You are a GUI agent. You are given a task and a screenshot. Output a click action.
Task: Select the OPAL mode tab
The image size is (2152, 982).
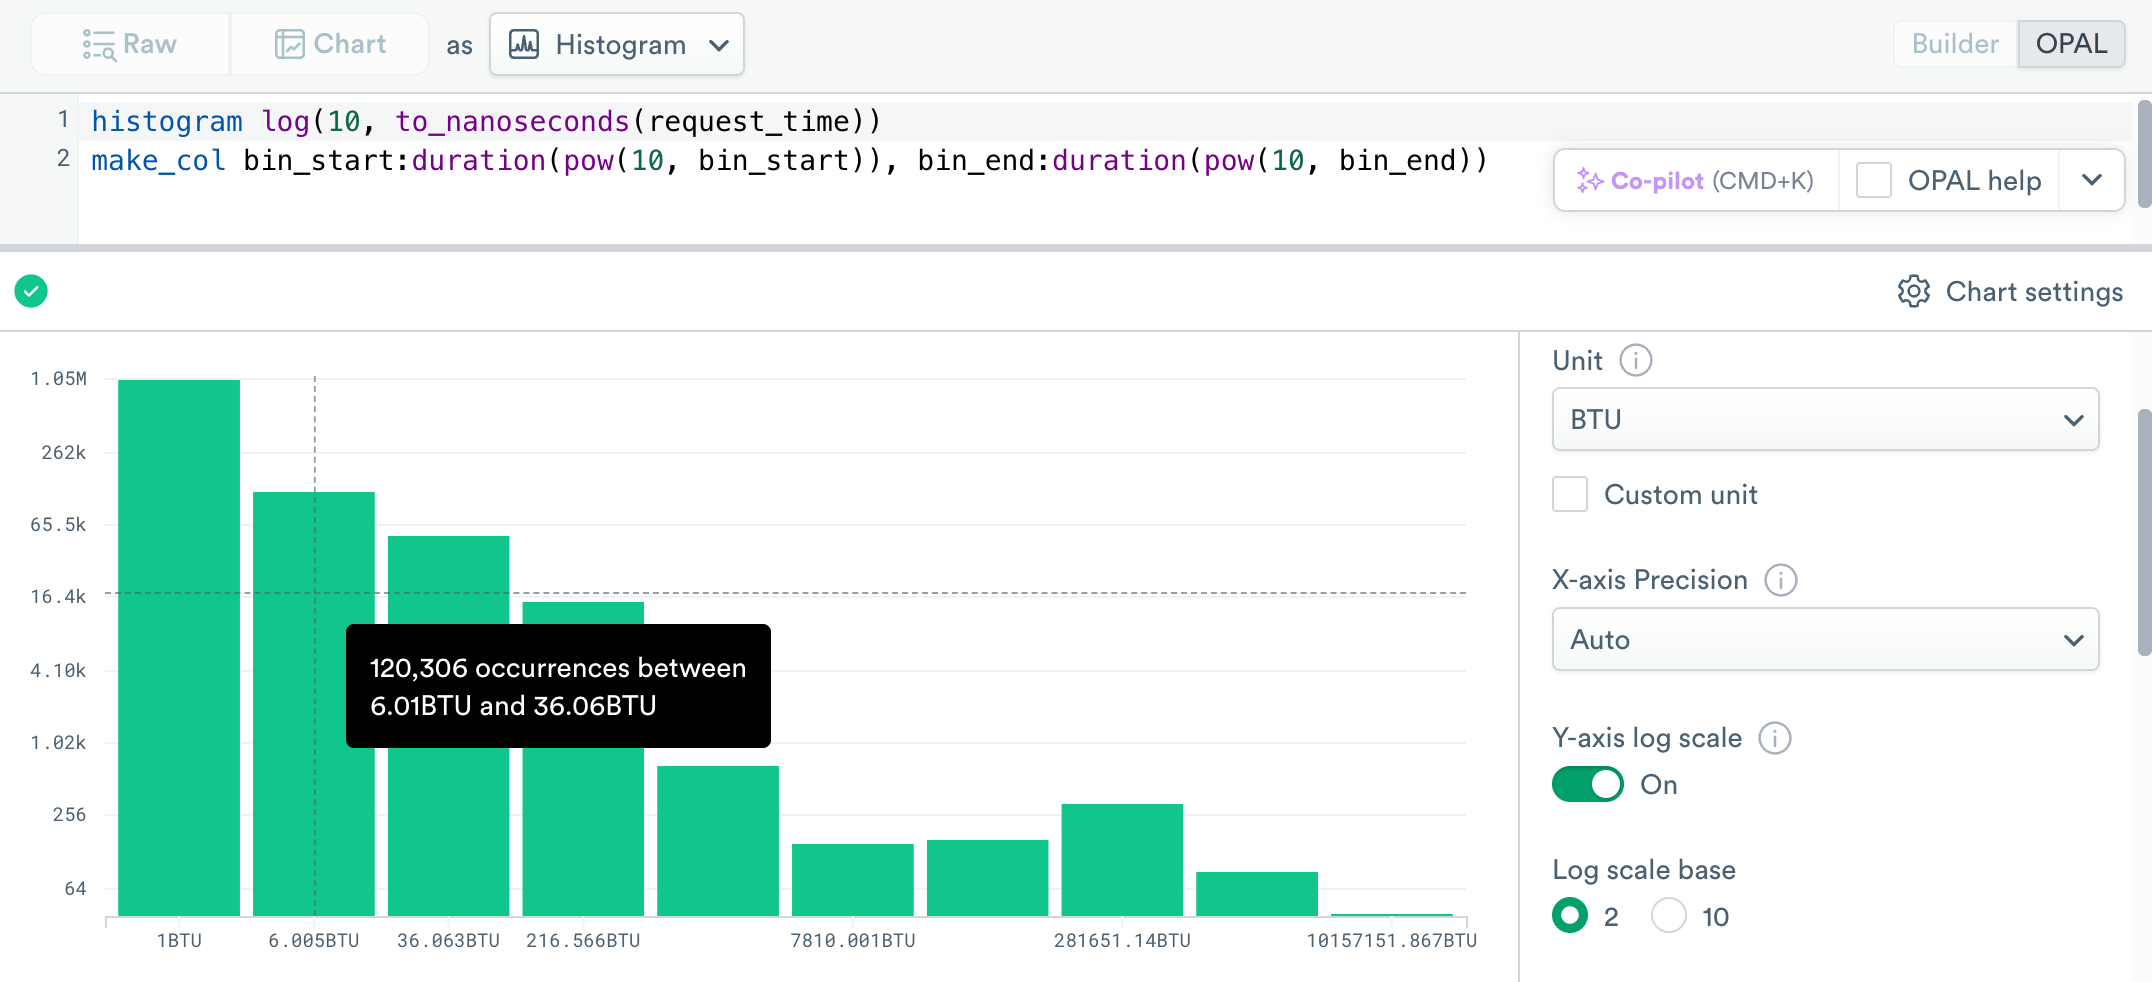point(2071,44)
